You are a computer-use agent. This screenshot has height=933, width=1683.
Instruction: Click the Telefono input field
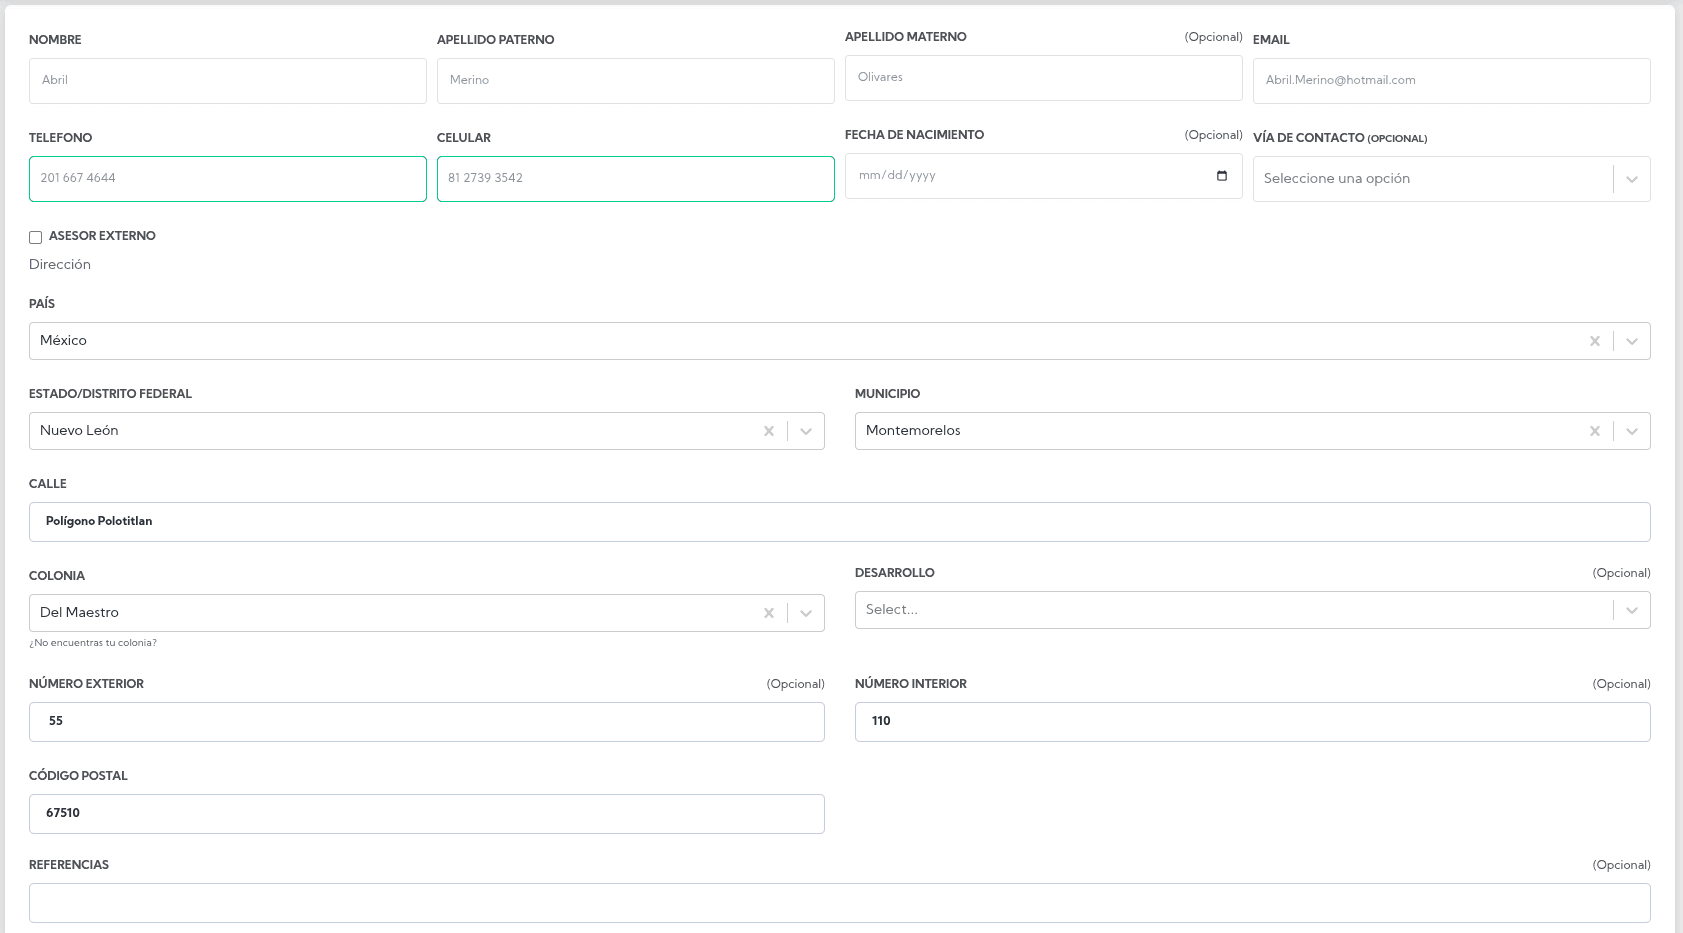pyautogui.click(x=228, y=179)
